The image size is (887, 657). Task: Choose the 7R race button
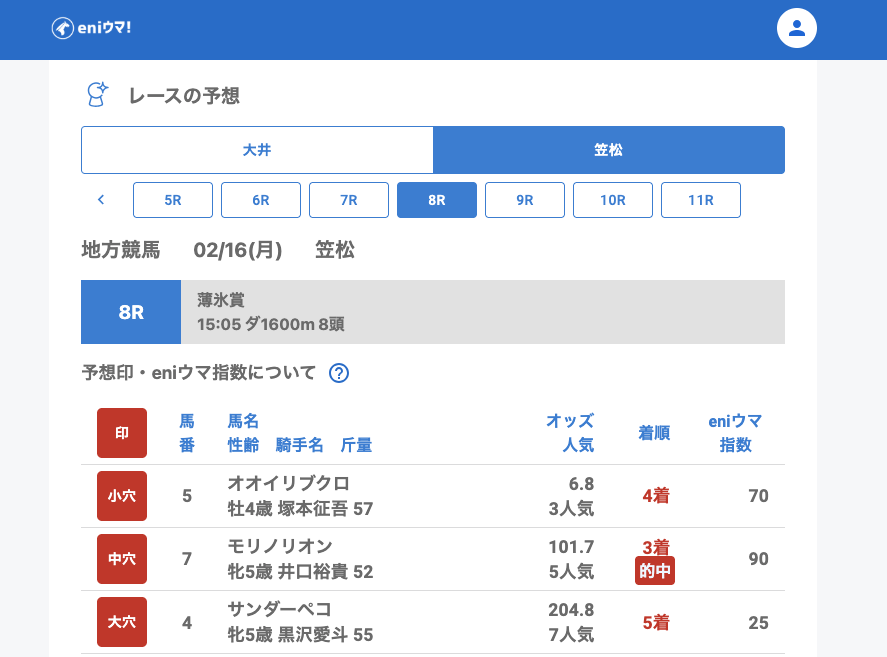(349, 200)
